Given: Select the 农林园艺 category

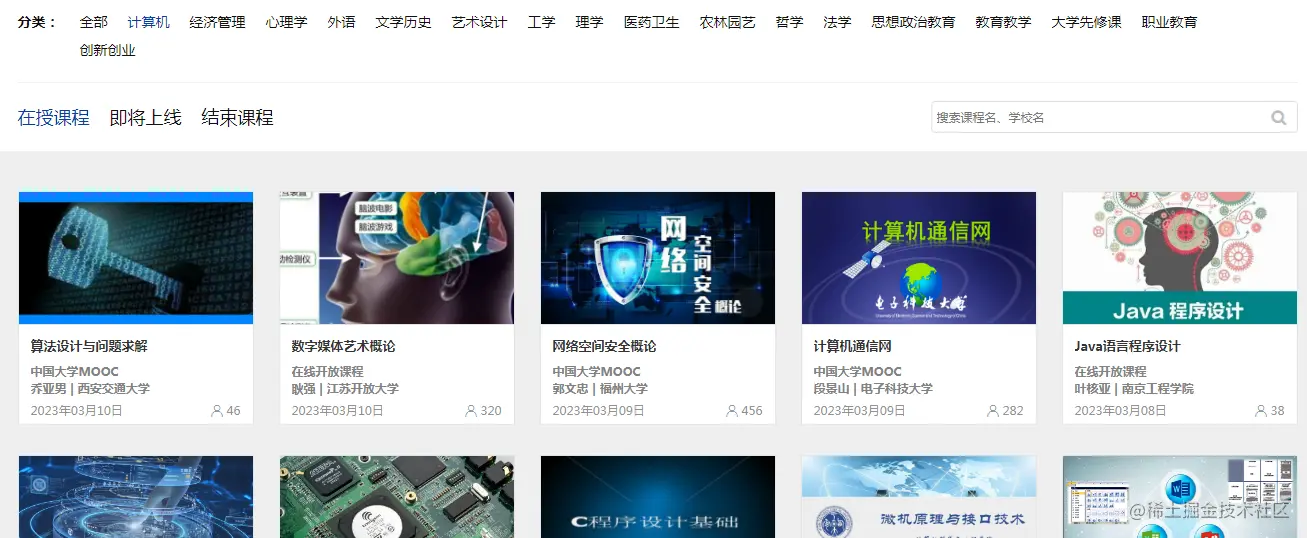Looking at the screenshot, I should (x=728, y=22).
